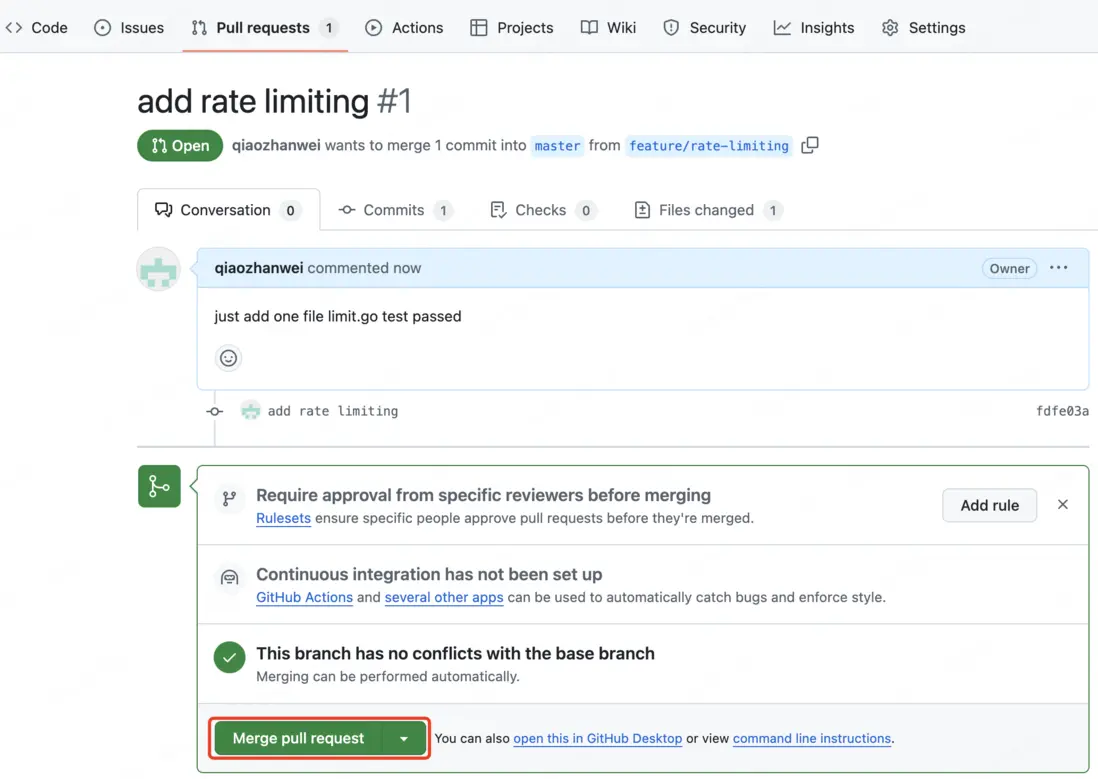
Task: Switch to the Files changed tab
Action: click(x=707, y=210)
